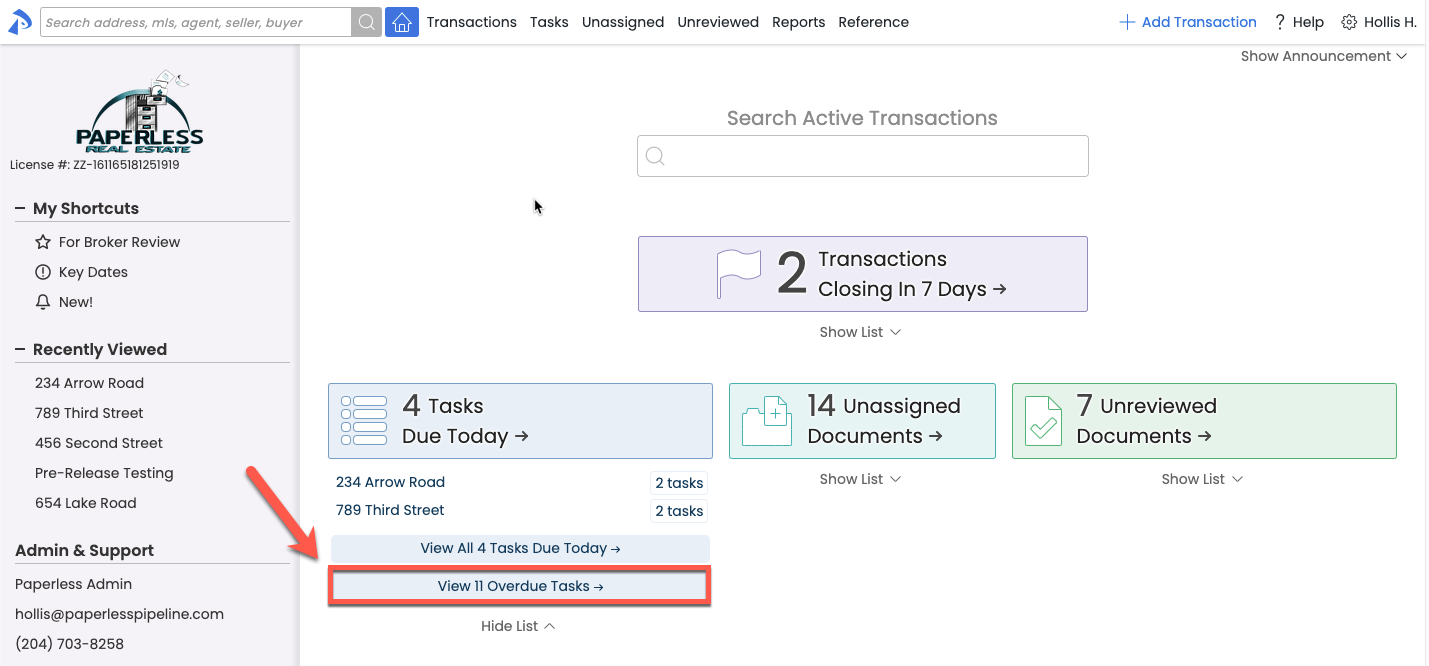The width and height of the screenshot is (1429, 666).
Task: Expand the Show Announcement dropdown
Action: coord(1323,56)
